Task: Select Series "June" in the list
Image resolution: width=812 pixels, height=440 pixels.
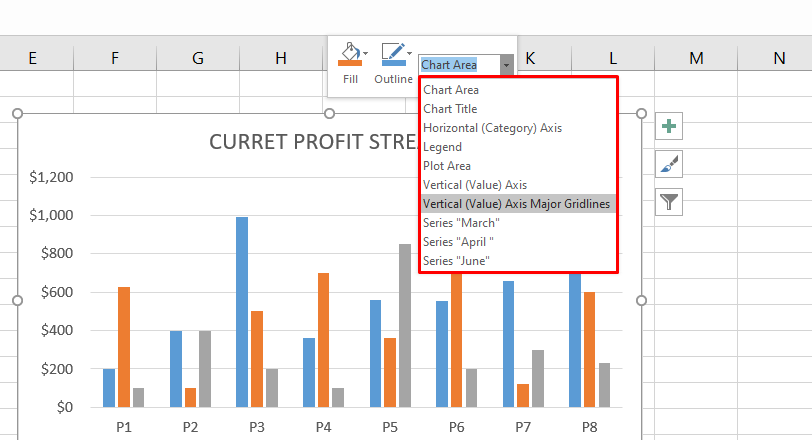Action: coord(457,261)
